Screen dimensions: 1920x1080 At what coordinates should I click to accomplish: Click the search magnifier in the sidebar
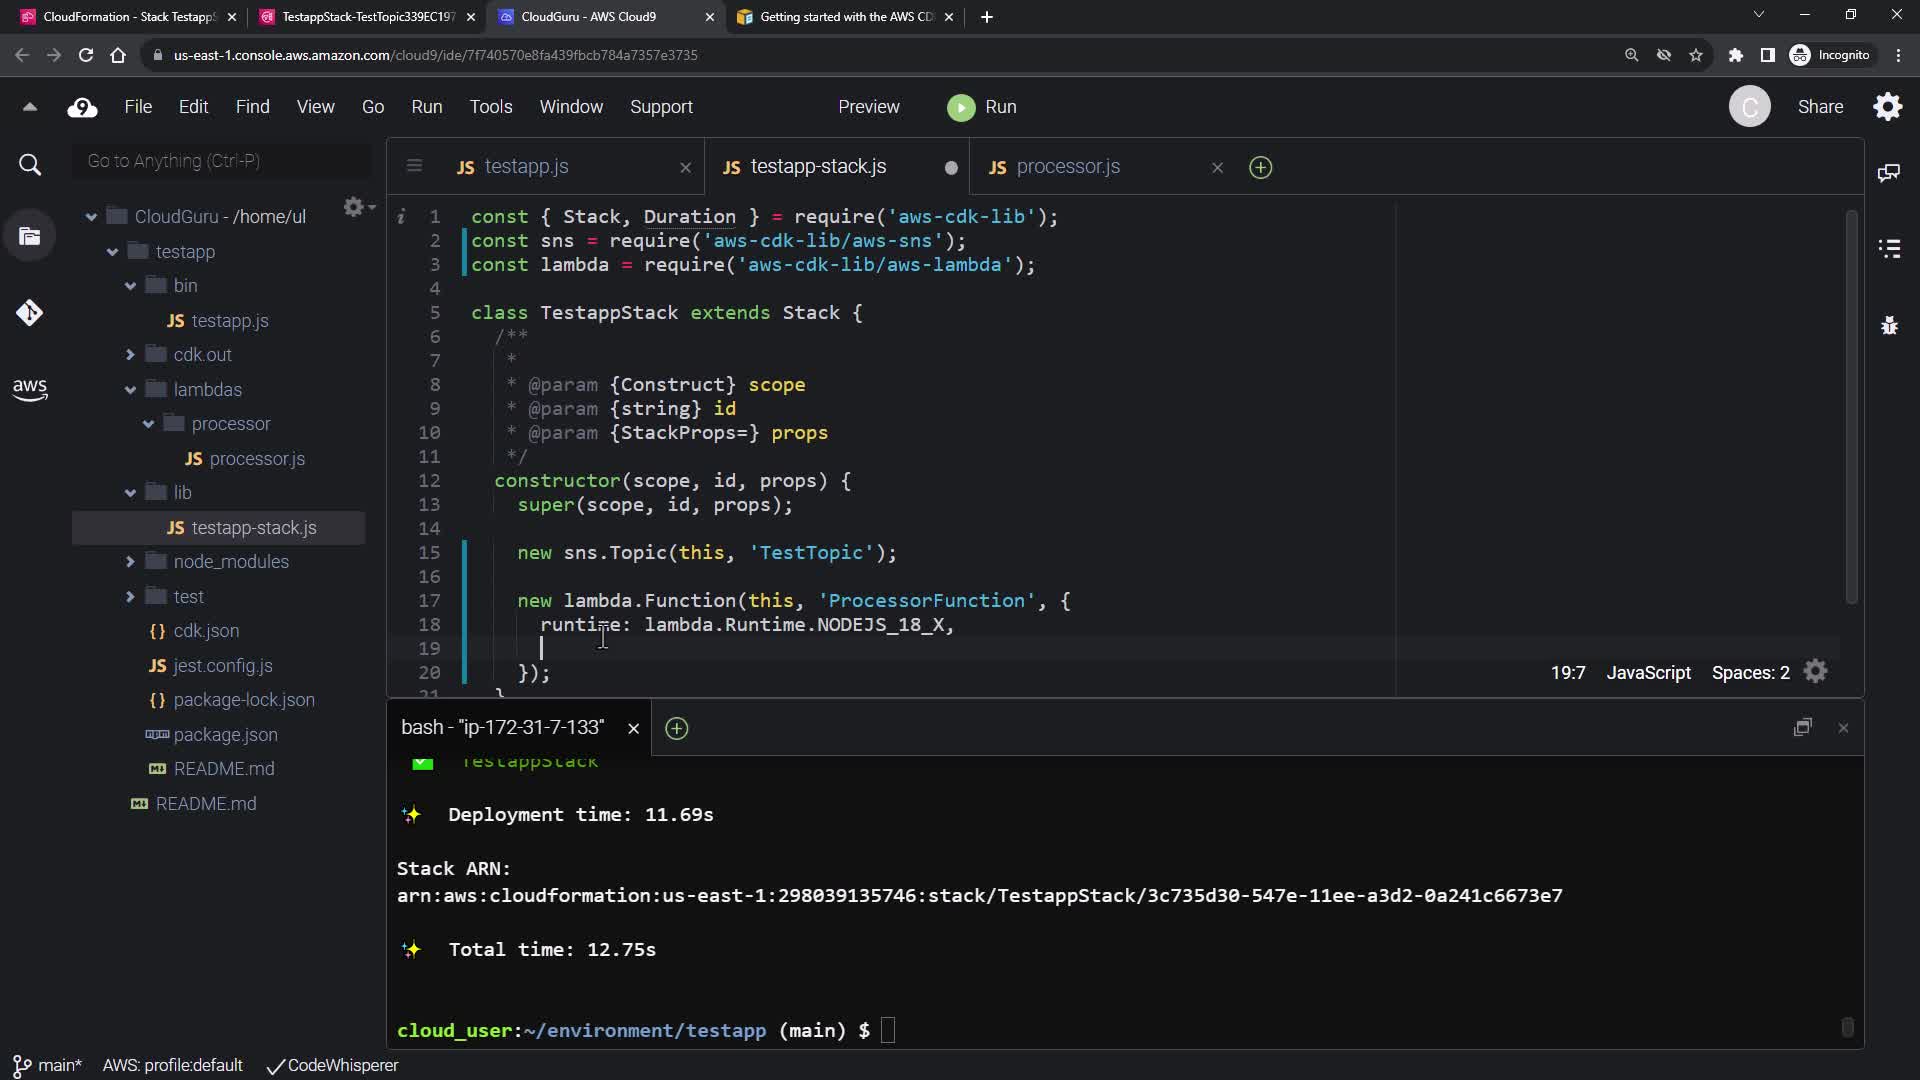[x=30, y=165]
